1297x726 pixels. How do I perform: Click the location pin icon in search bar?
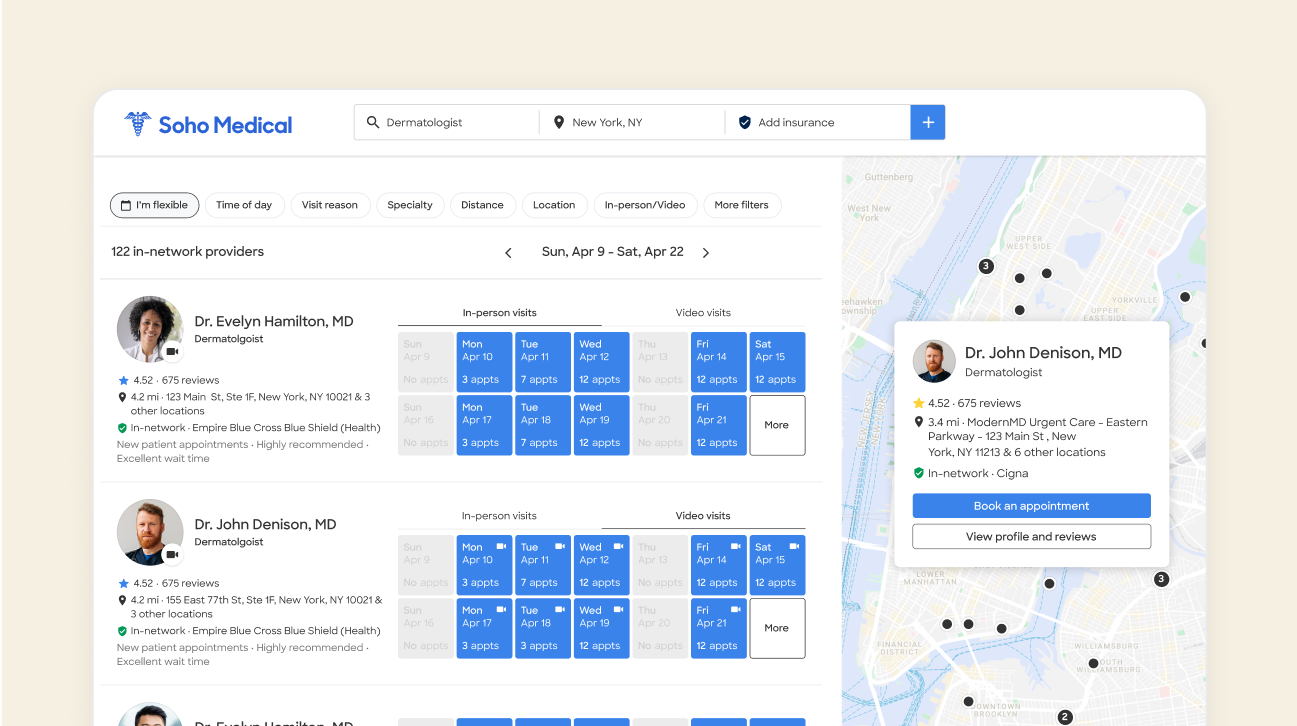click(558, 122)
